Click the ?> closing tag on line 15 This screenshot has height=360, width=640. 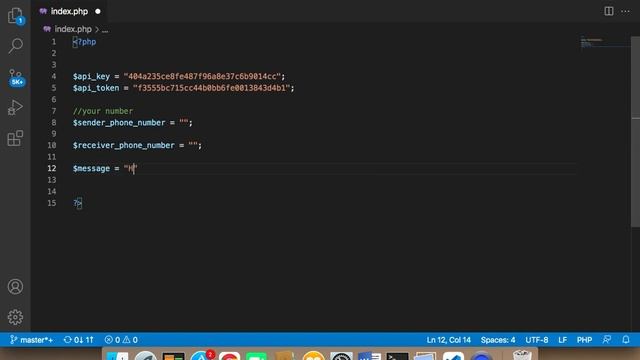[x=78, y=203]
